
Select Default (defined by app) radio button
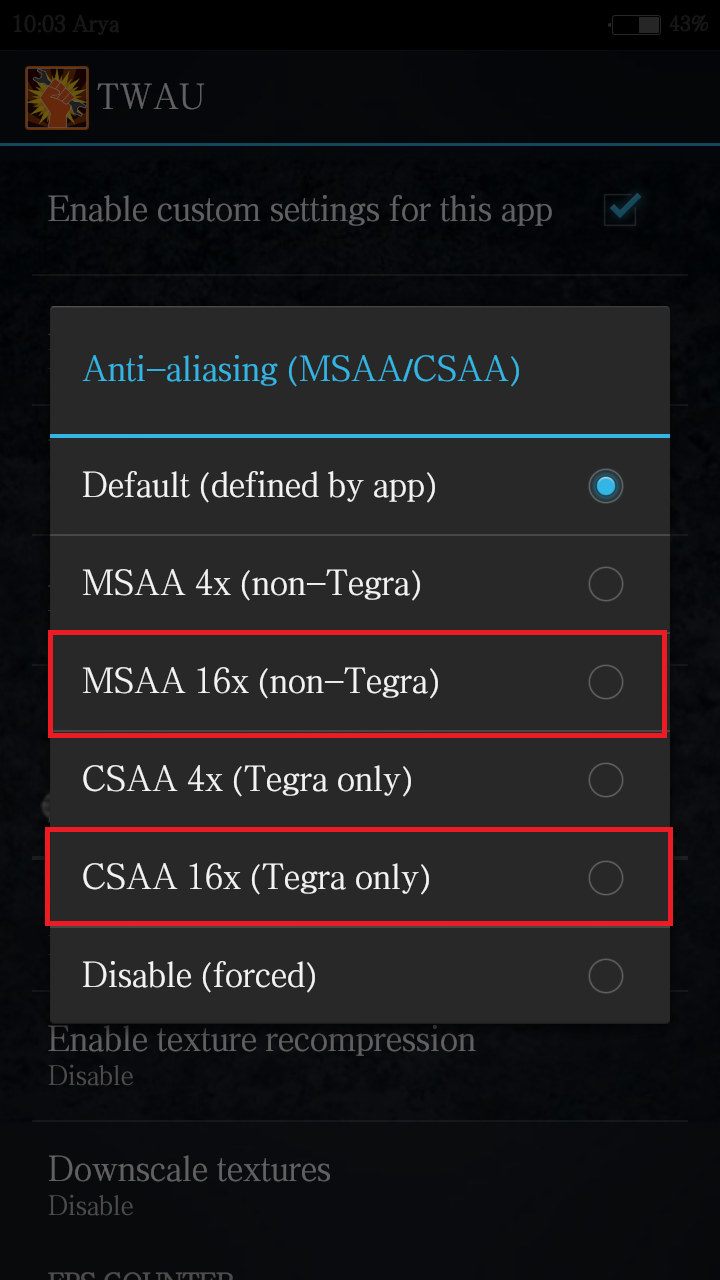(605, 486)
